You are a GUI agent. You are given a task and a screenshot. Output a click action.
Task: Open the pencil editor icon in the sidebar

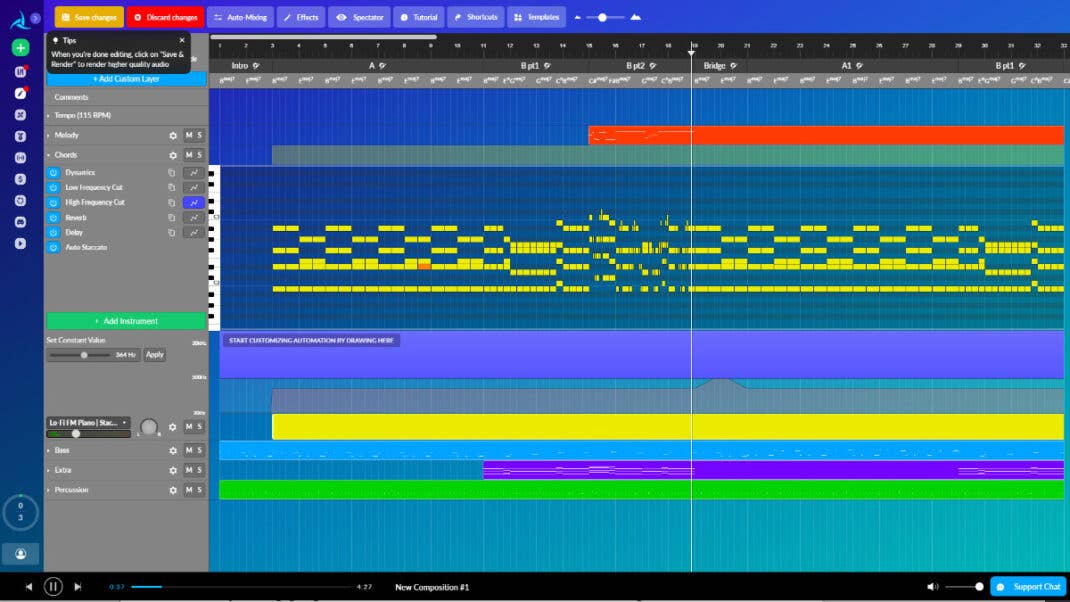(20, 94)
